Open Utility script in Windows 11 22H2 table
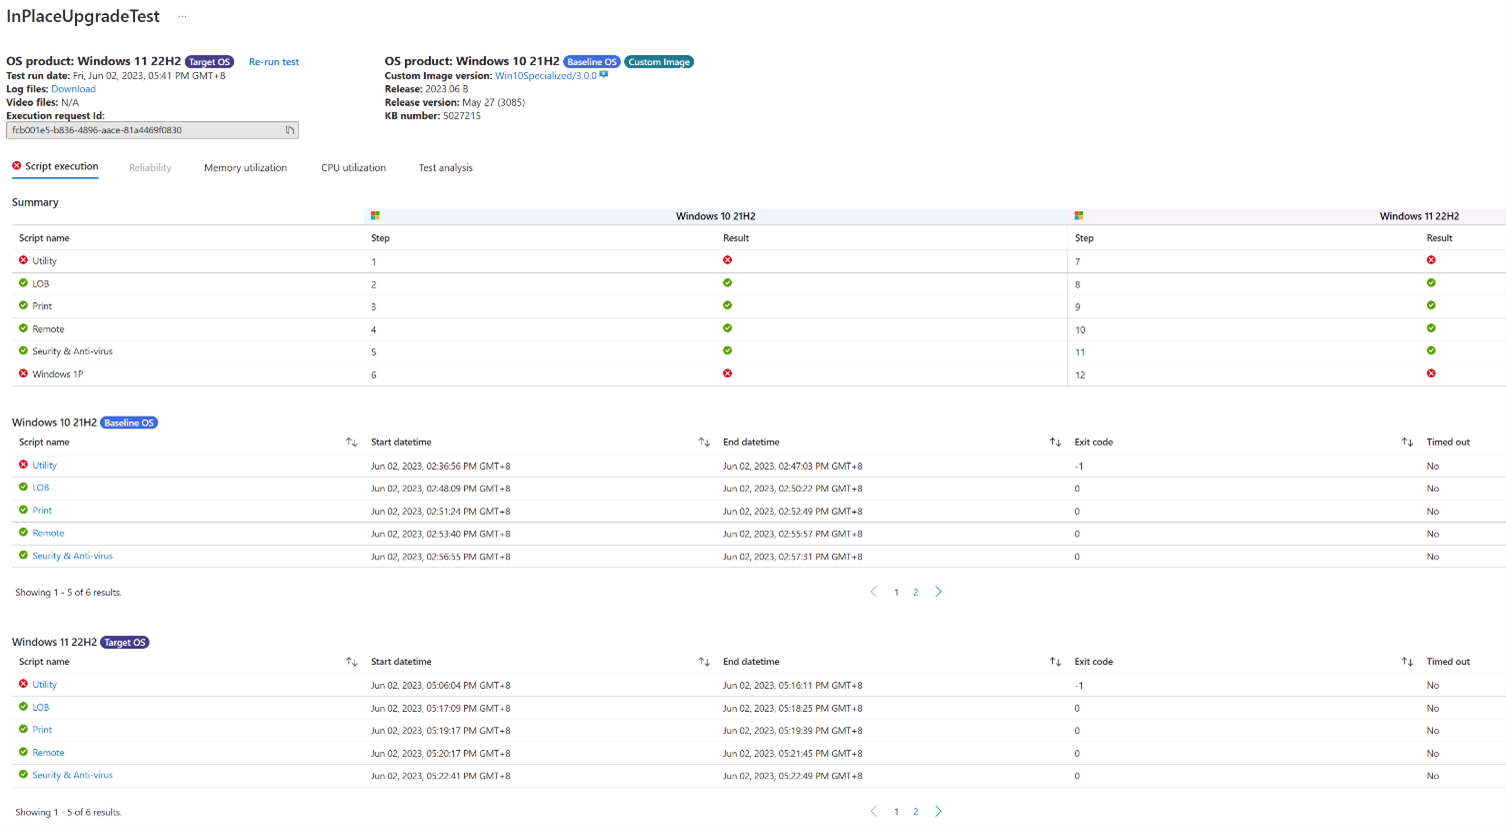The height and width of the screenshot is (825, 1506). click(x=44, y=685)
